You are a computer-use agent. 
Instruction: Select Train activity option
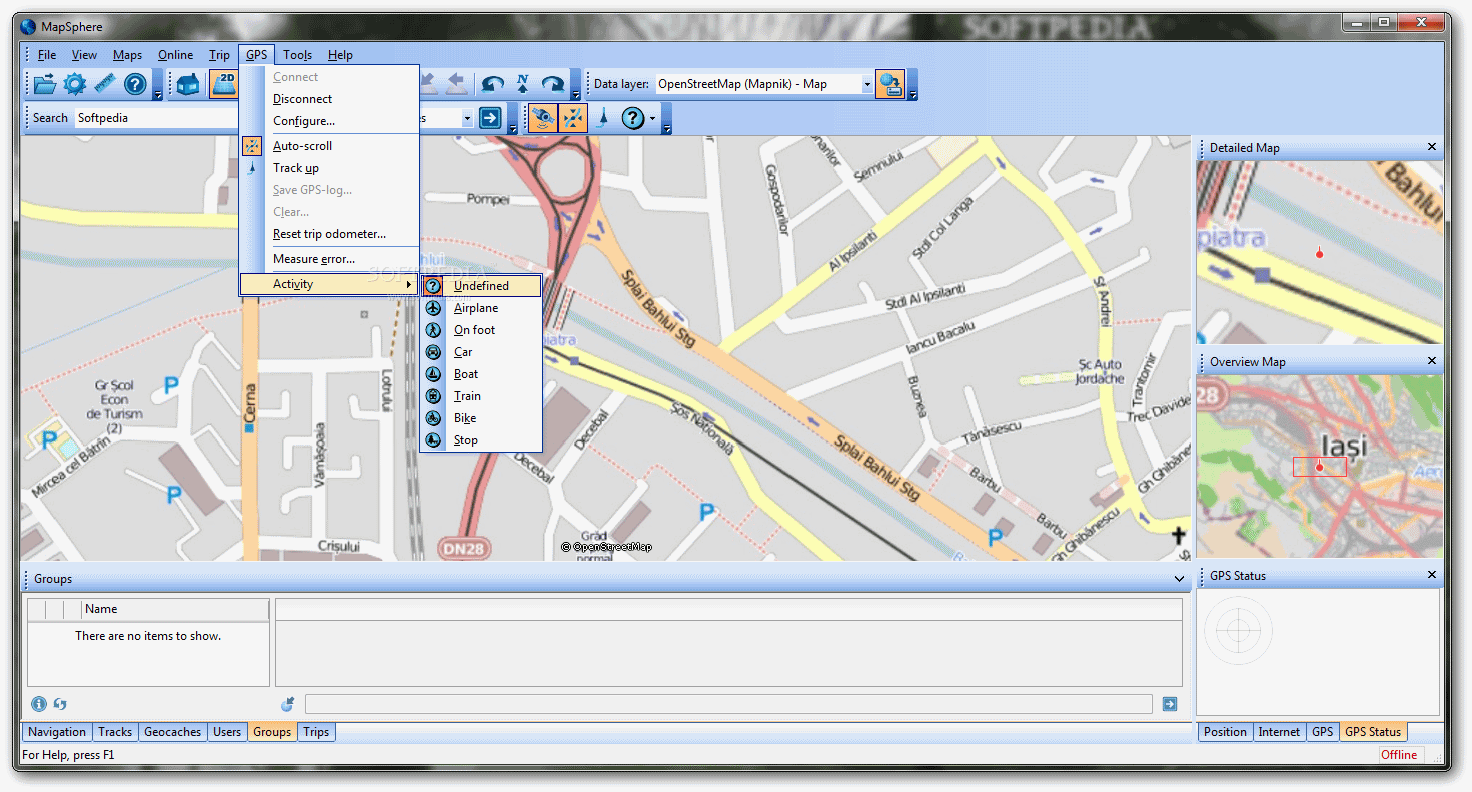pyautogui.click(x=481, y=396)
